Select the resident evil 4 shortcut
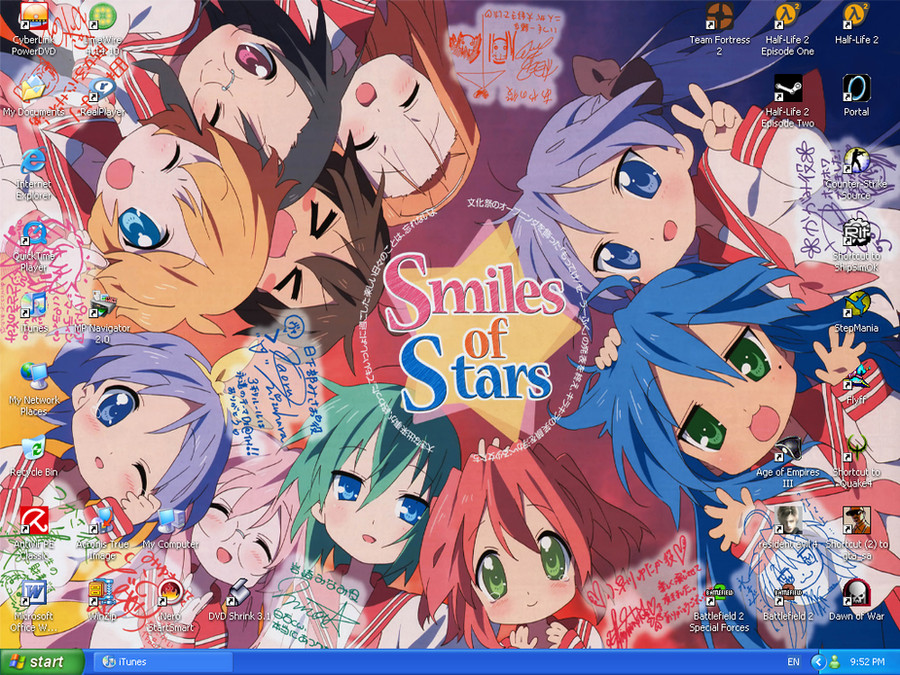 pos(788,521)
